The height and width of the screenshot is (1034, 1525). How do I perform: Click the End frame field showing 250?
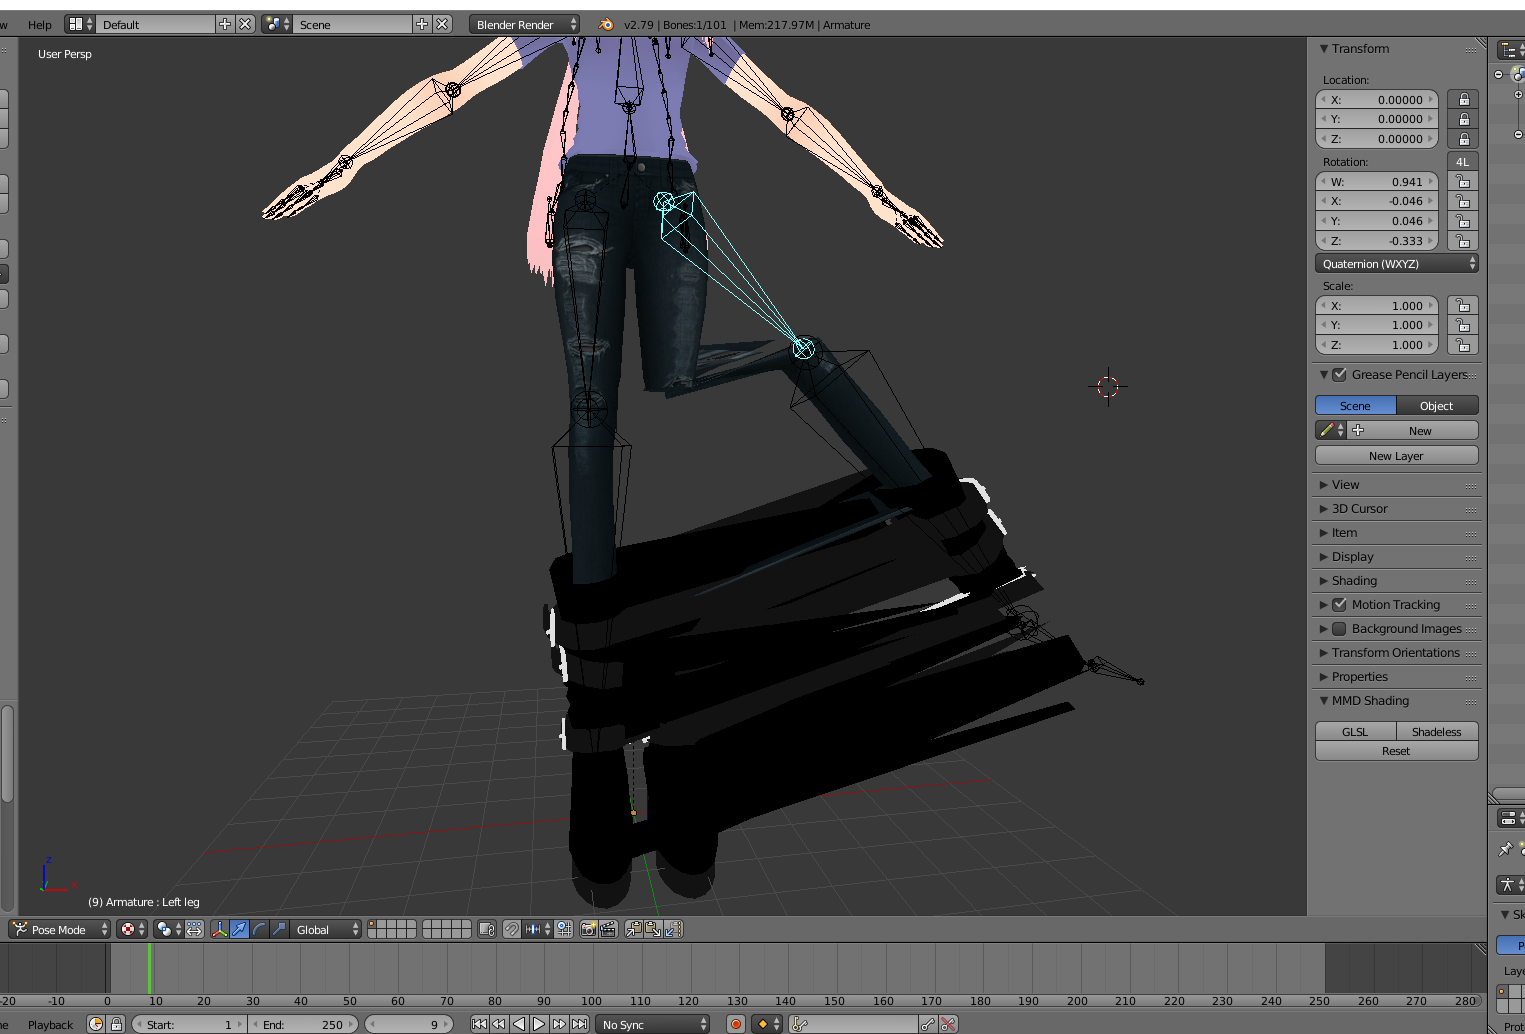tap(303, 1024)
